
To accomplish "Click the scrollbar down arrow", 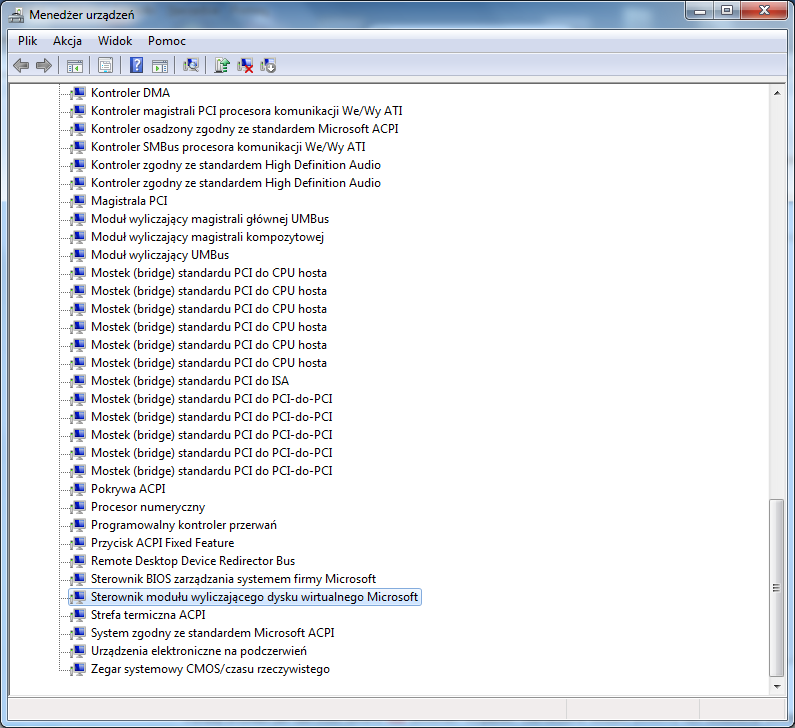I will click(777, 686).
